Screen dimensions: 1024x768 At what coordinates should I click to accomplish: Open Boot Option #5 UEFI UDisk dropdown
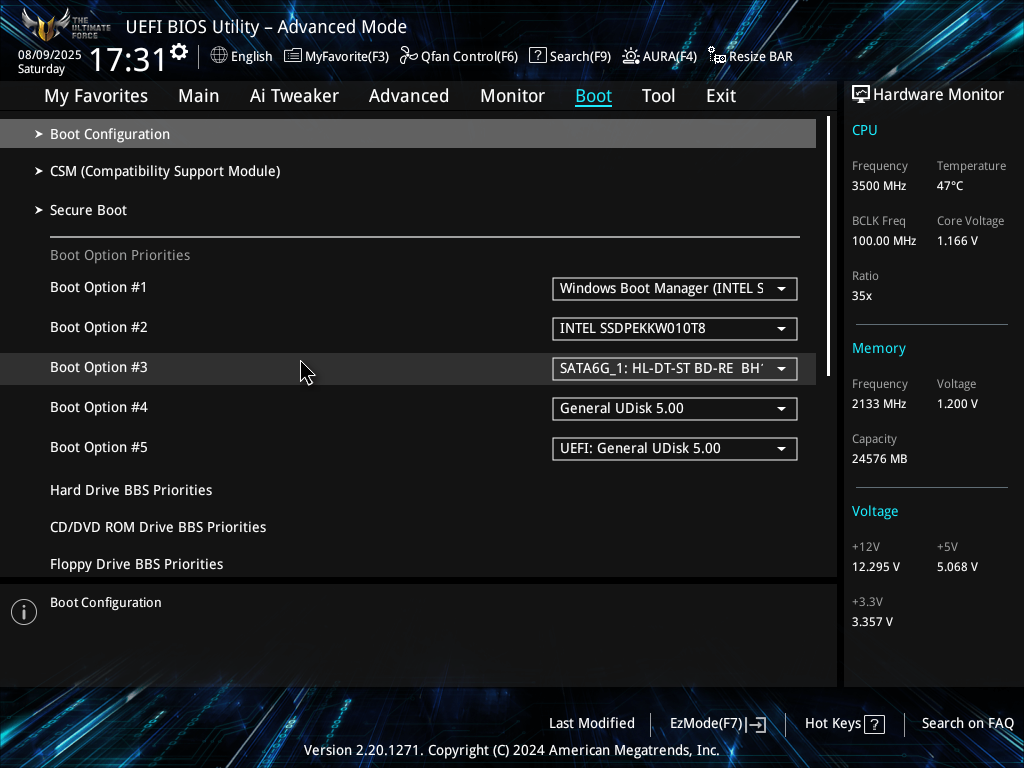coord(675,449)
